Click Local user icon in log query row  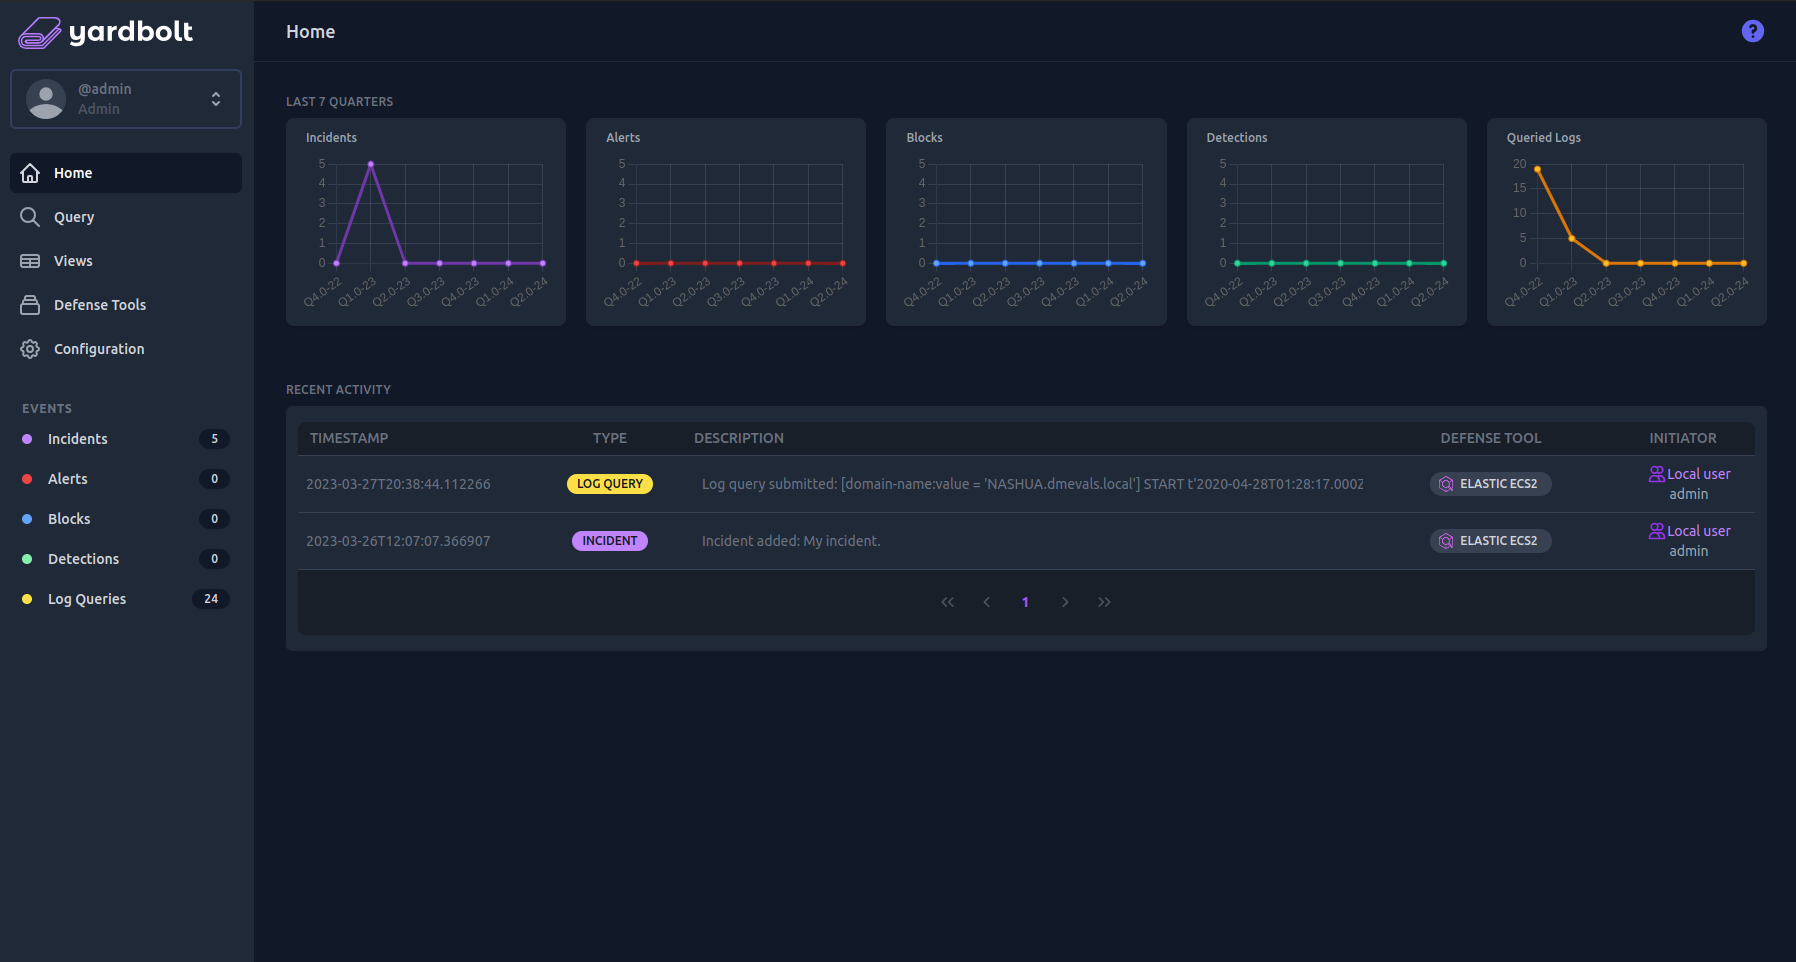pos(1657,474)
